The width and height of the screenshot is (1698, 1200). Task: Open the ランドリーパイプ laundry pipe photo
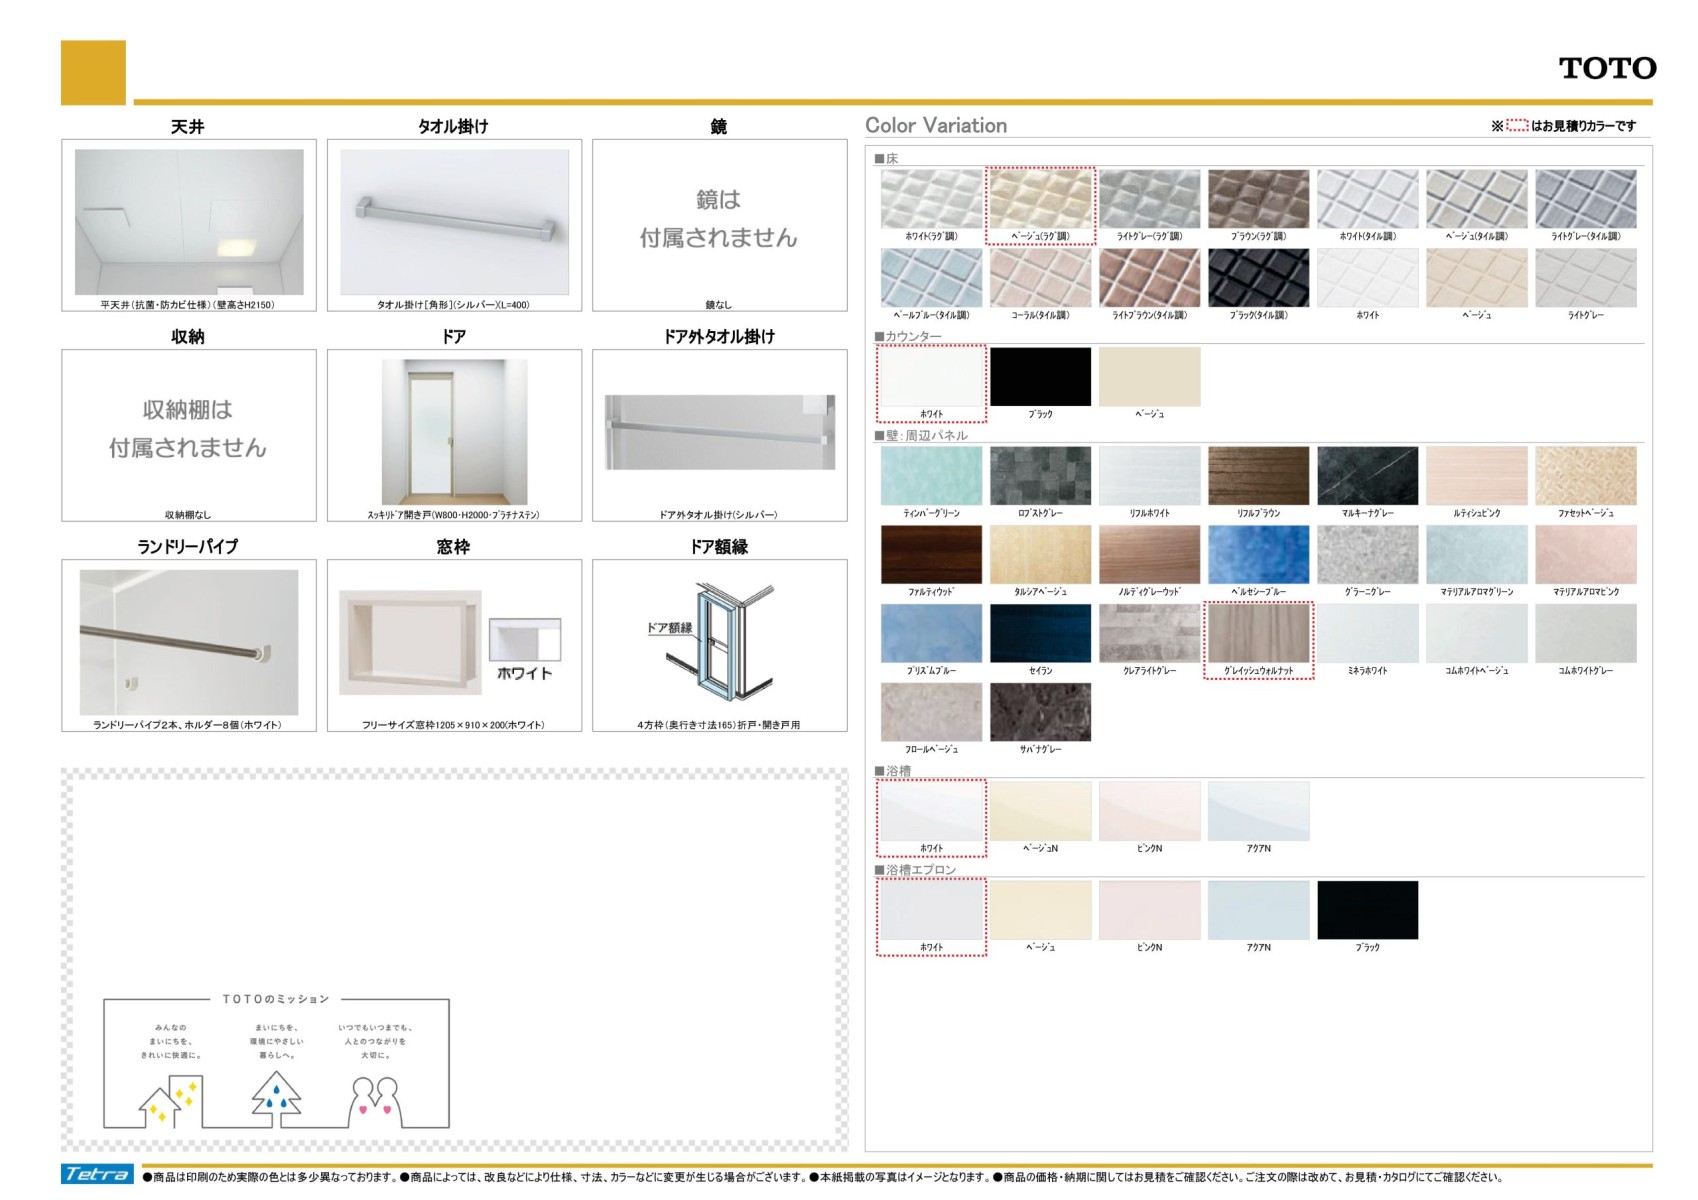coord(189,642)
